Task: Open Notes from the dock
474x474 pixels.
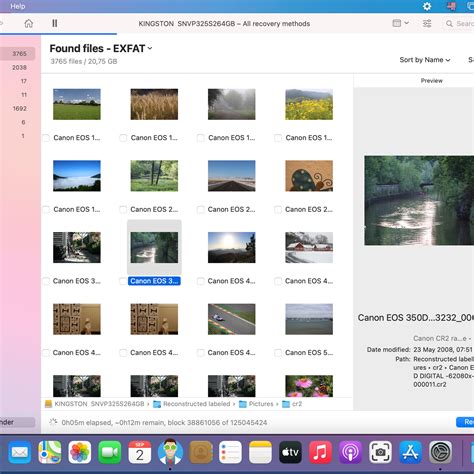Action: tap(260, 452)
